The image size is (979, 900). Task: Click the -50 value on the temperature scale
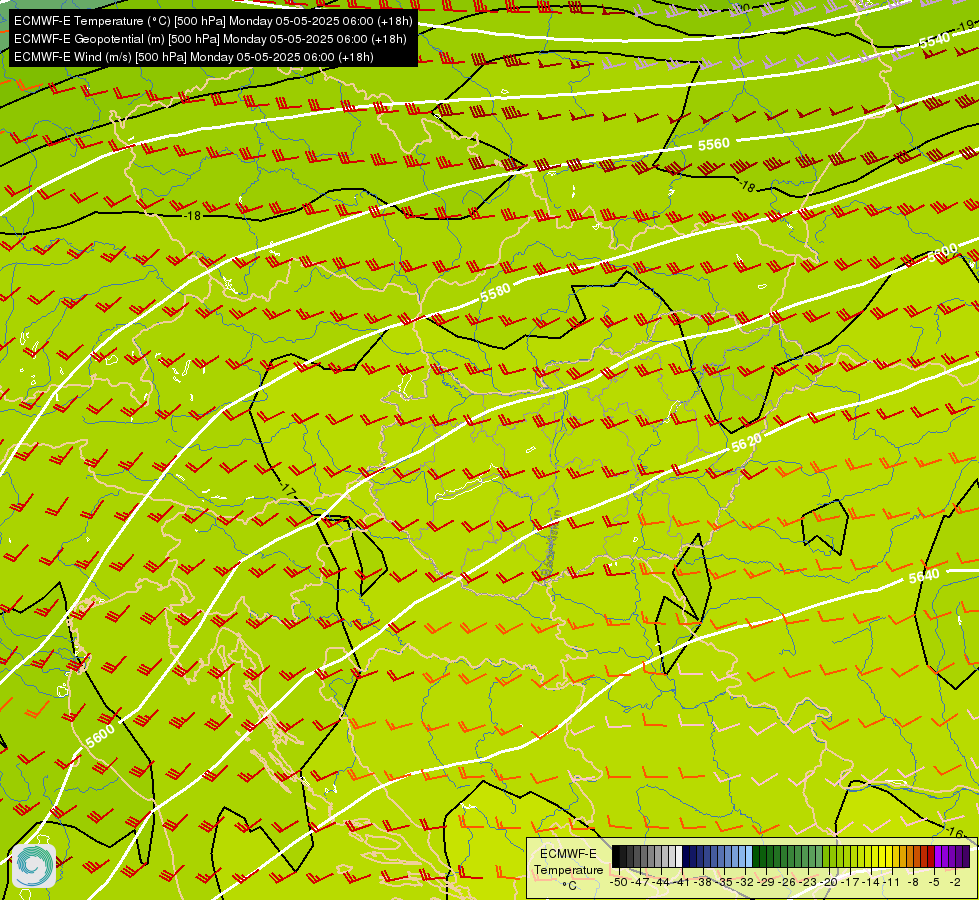pyautogui.click(x=619, y=883)
